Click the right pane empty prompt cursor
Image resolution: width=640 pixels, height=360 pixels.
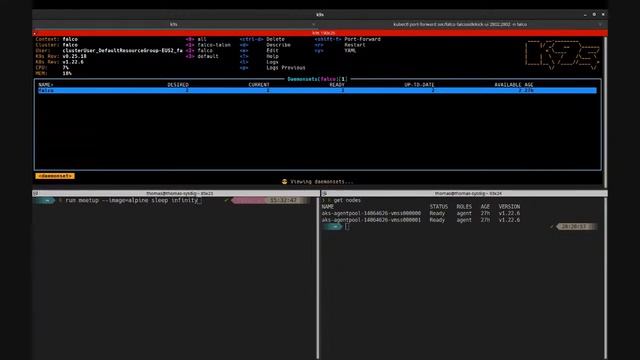pyautogui.click(x=347, y=227)
